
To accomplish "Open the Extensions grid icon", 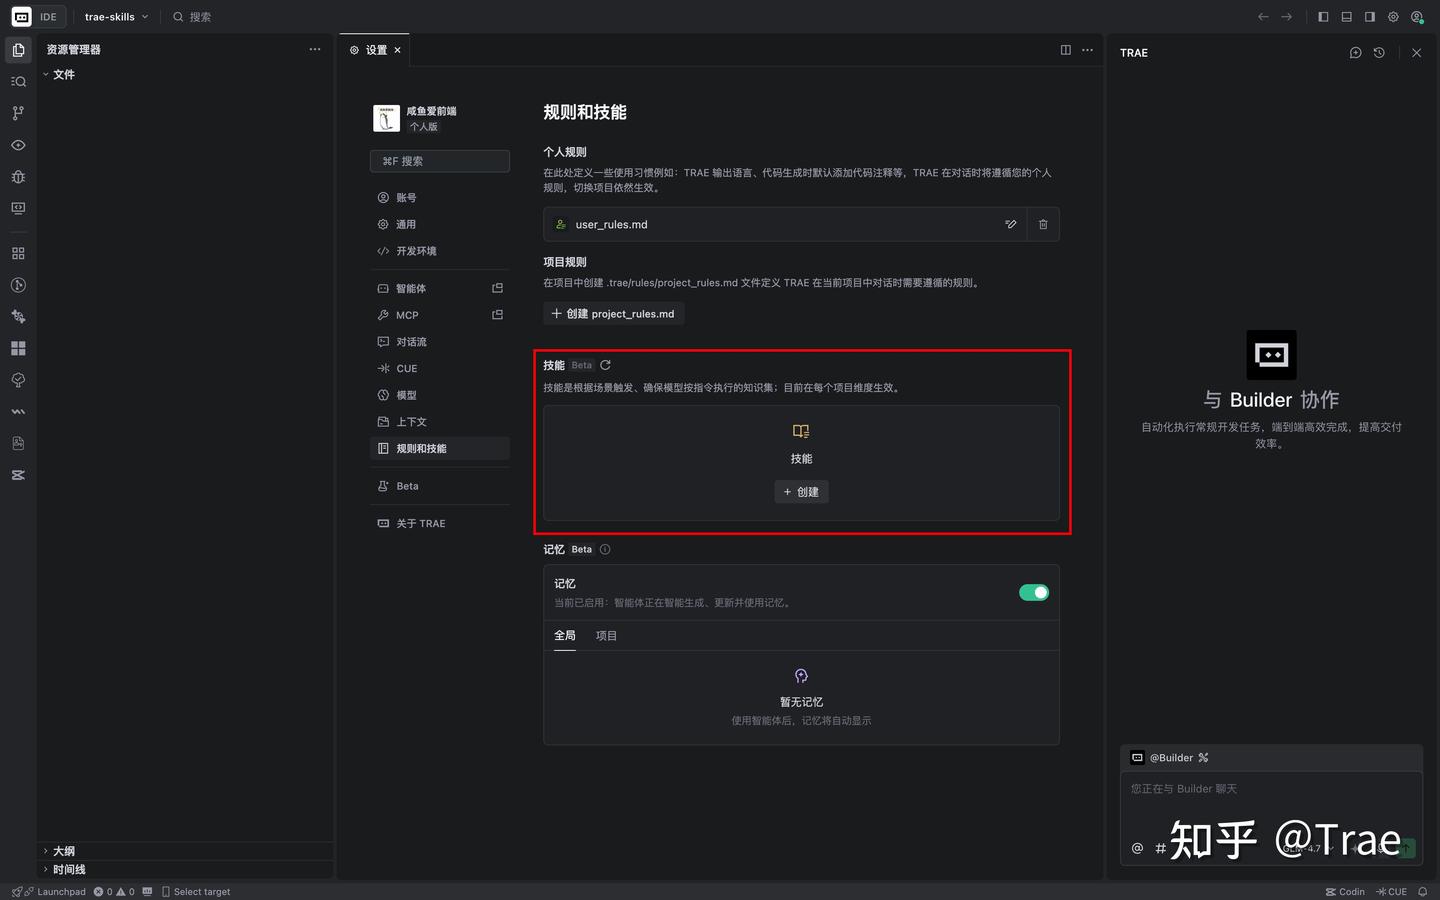I will point(18,254).
